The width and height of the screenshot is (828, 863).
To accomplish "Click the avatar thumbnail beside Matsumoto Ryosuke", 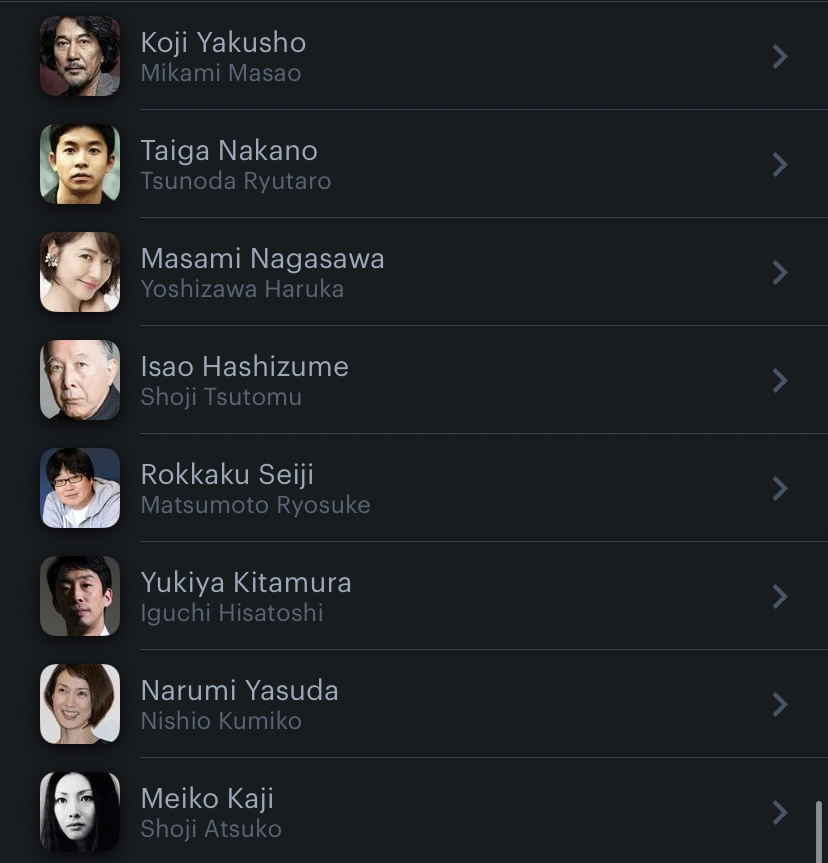I will click(80, 488).
